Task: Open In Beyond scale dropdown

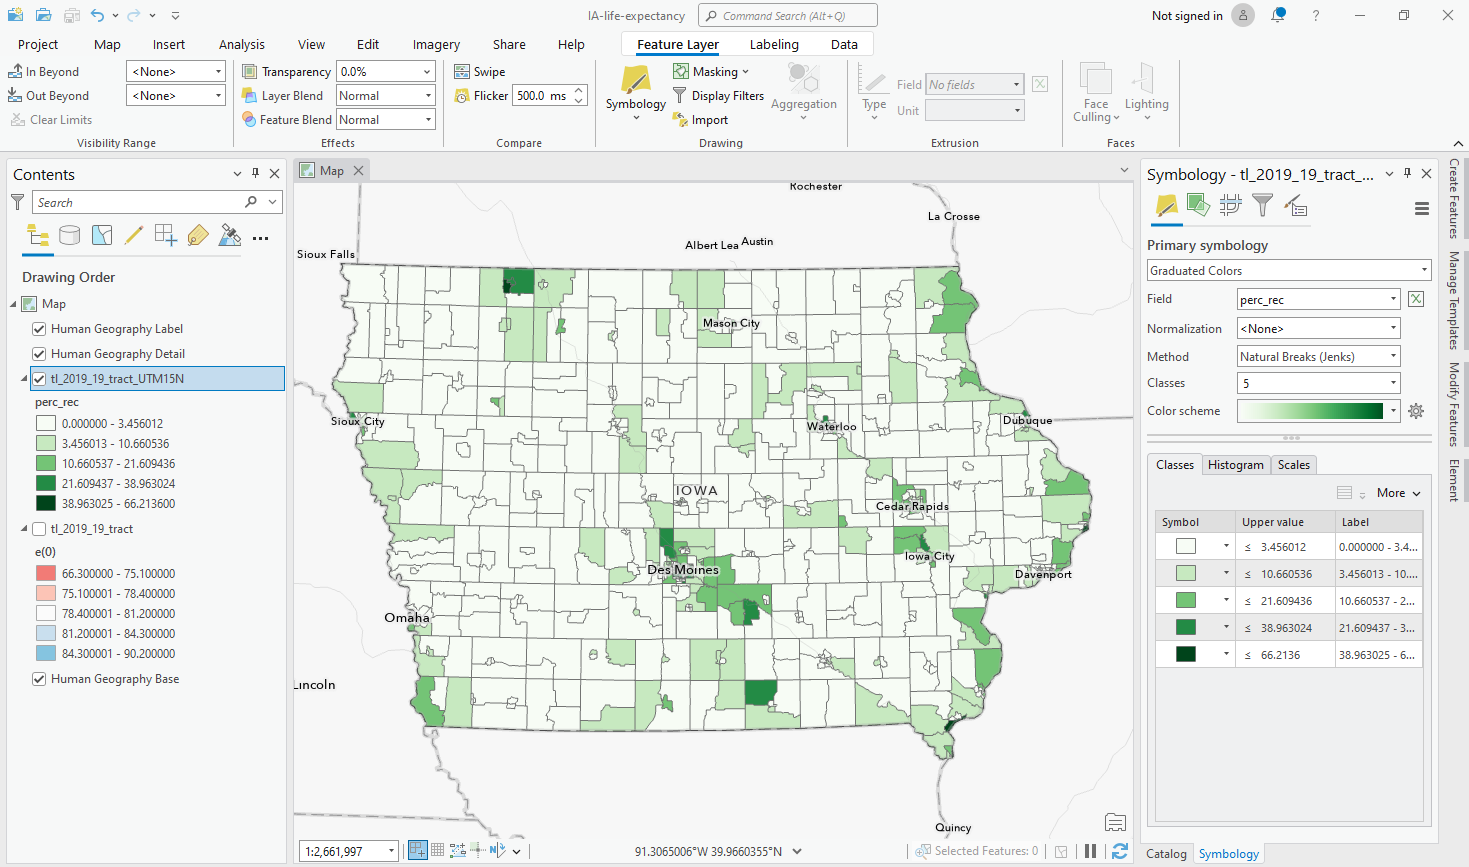Action: pyautogui.click(x=176, y=72)
